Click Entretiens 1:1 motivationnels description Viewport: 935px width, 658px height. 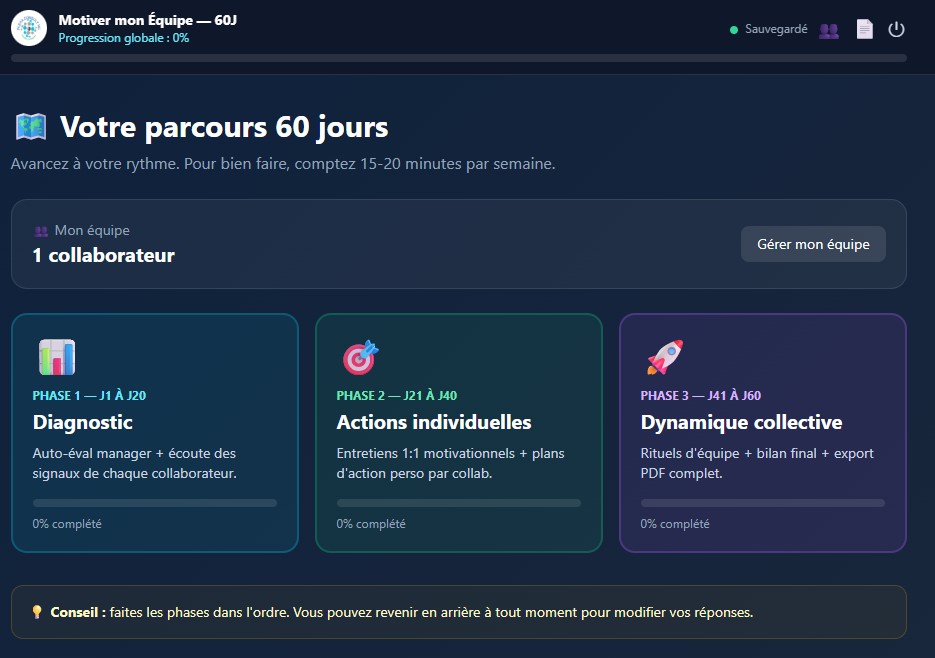(450, 463)
